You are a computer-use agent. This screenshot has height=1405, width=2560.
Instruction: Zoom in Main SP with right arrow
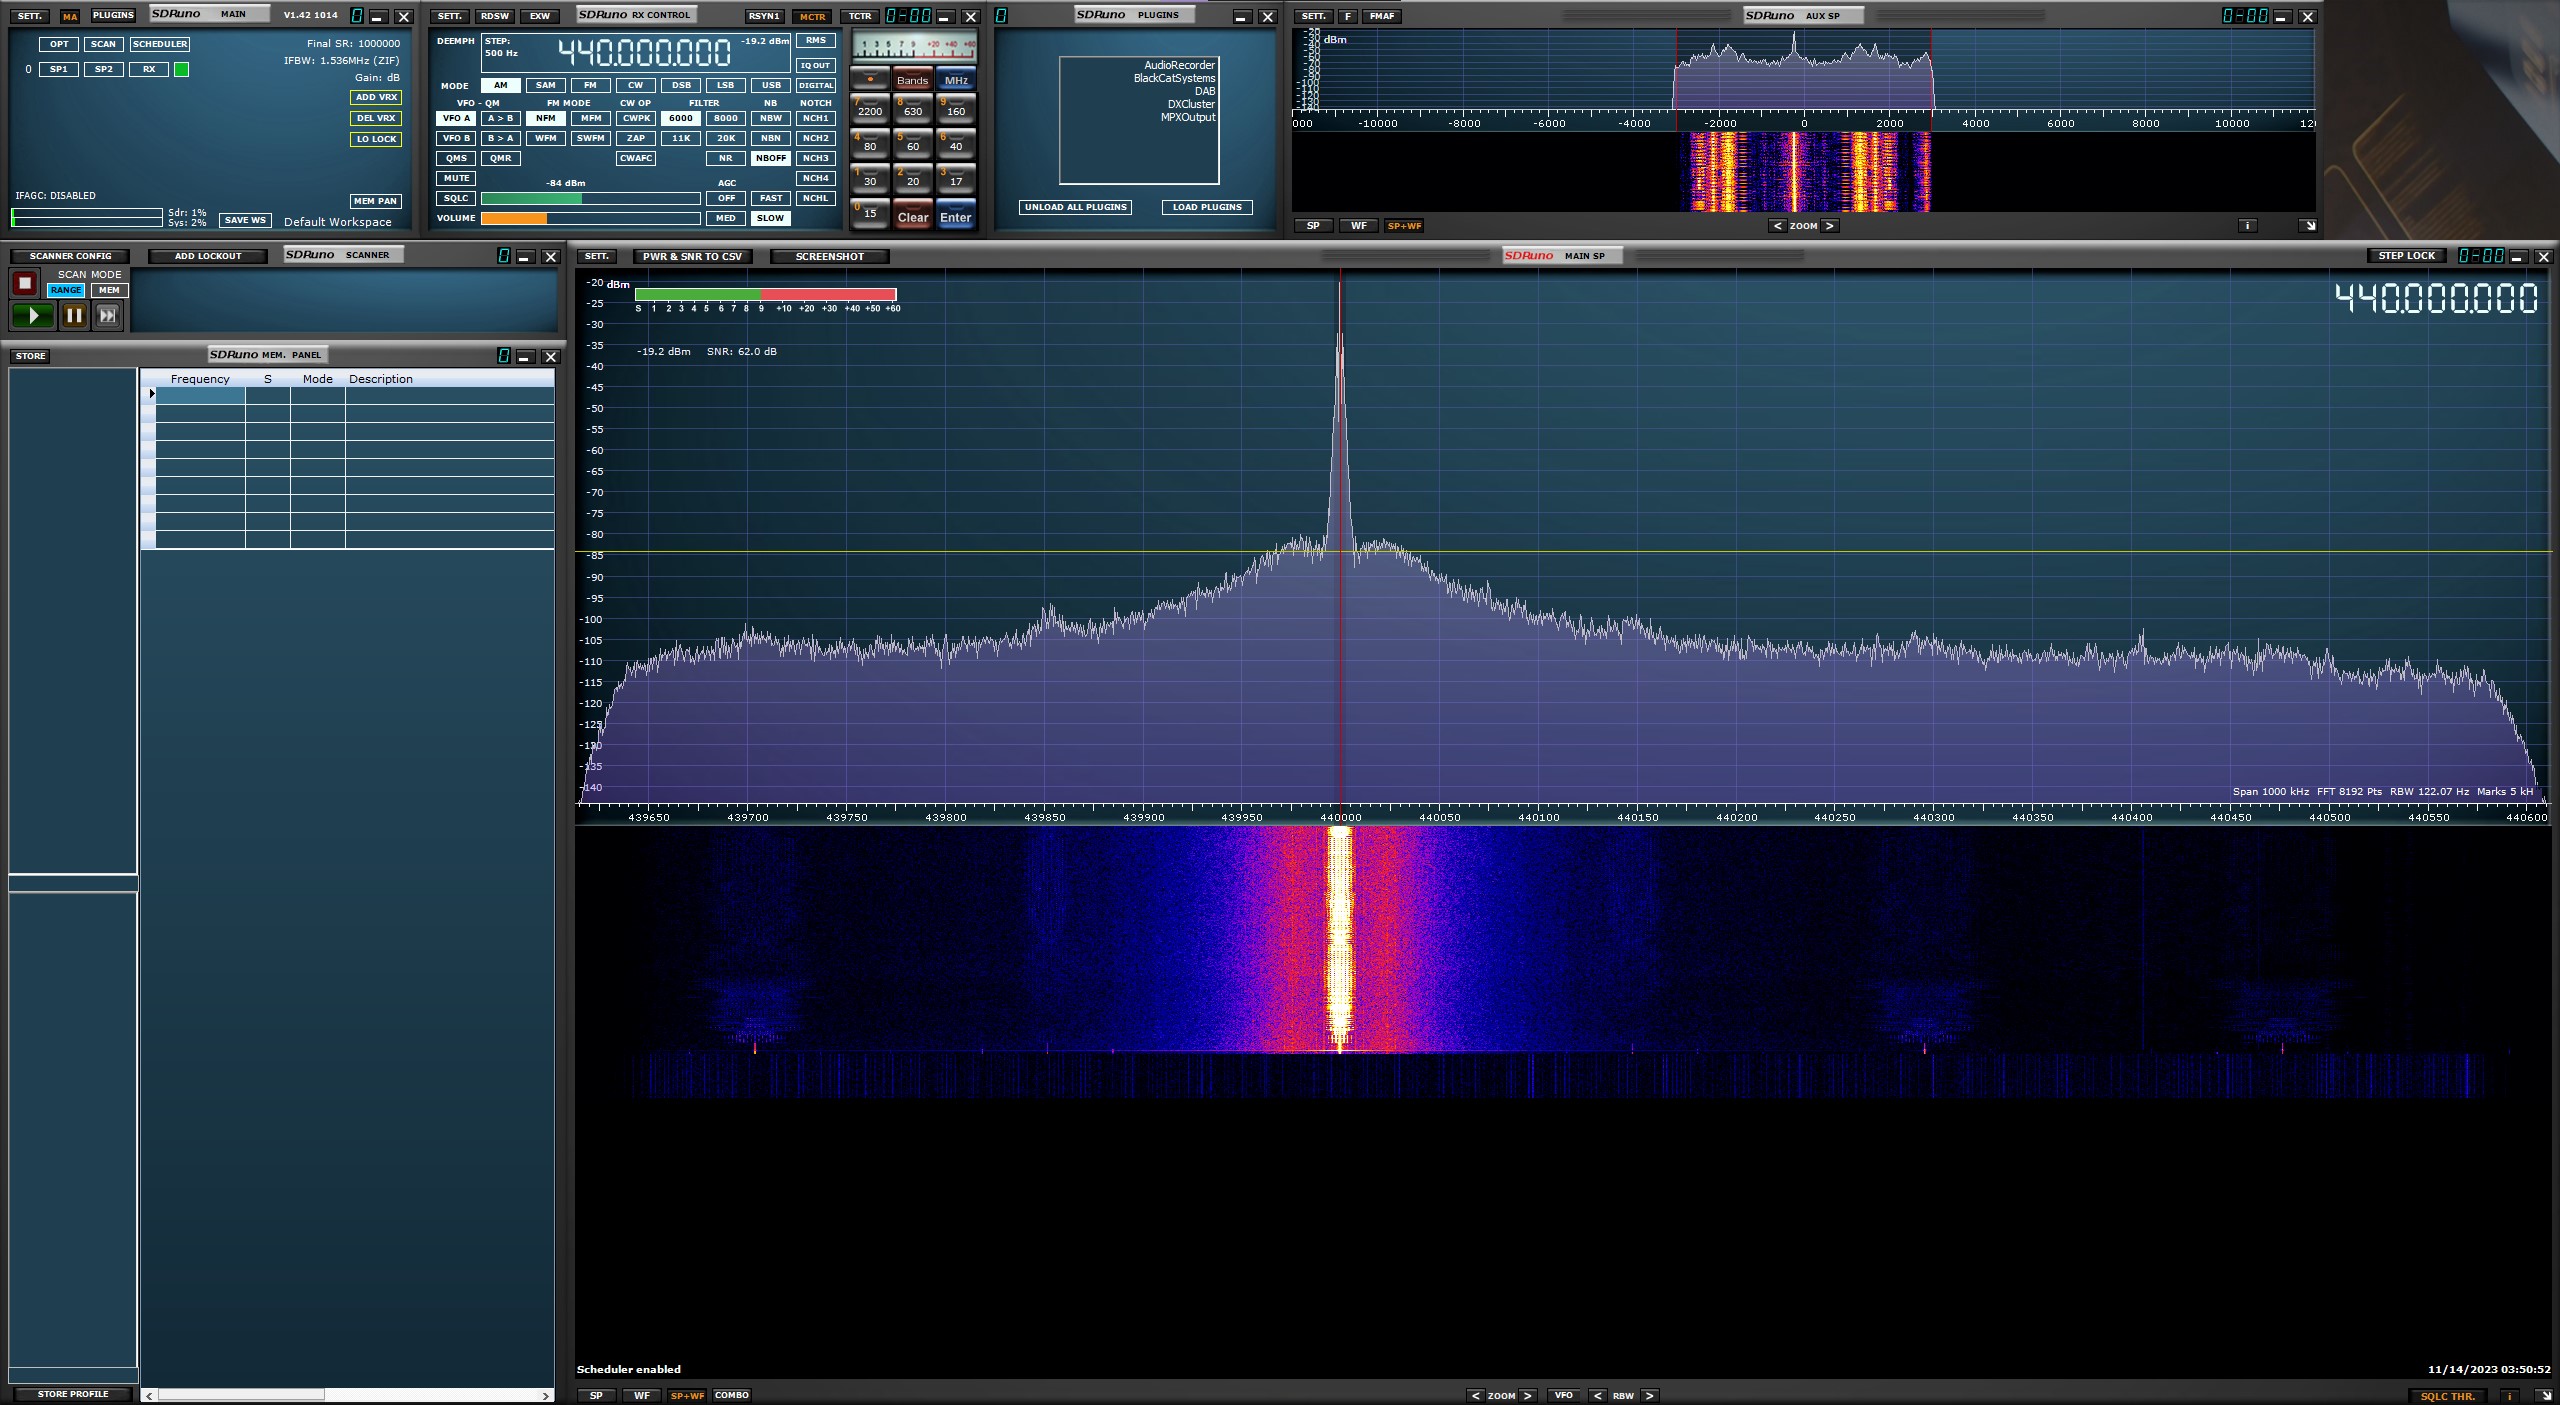1527,1396
